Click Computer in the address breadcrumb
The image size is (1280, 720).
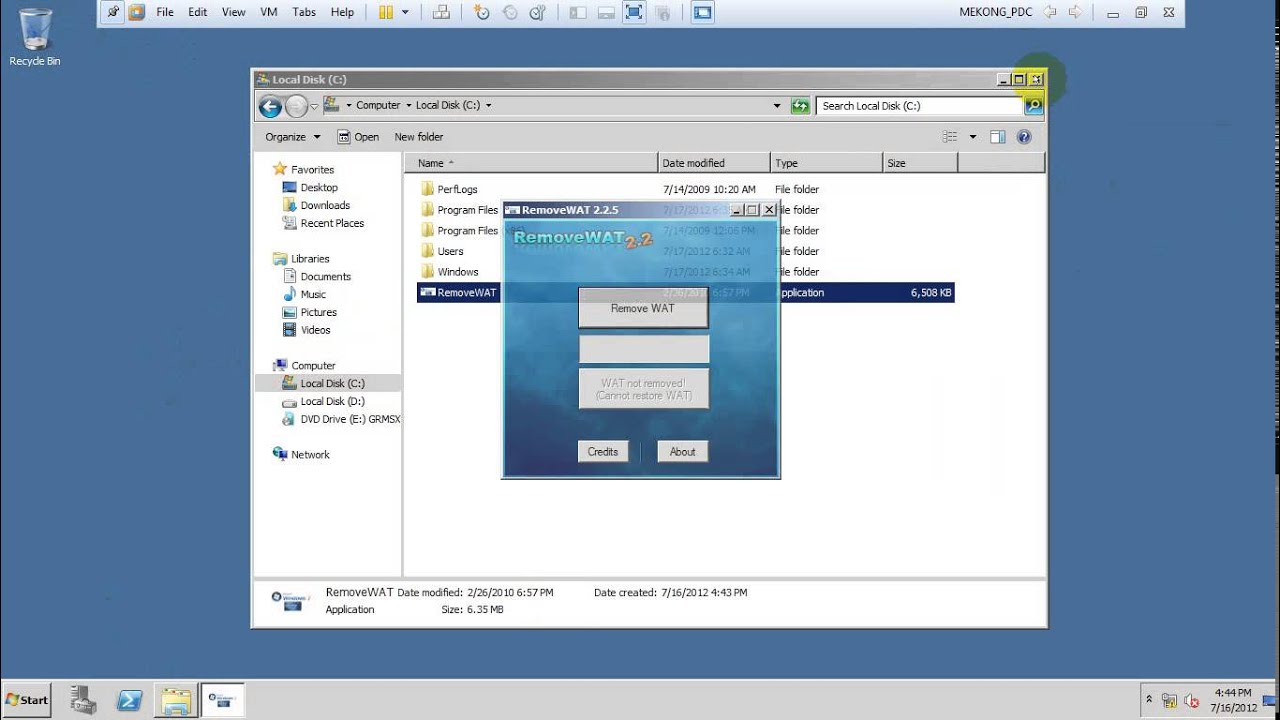[x=378, y=105]
